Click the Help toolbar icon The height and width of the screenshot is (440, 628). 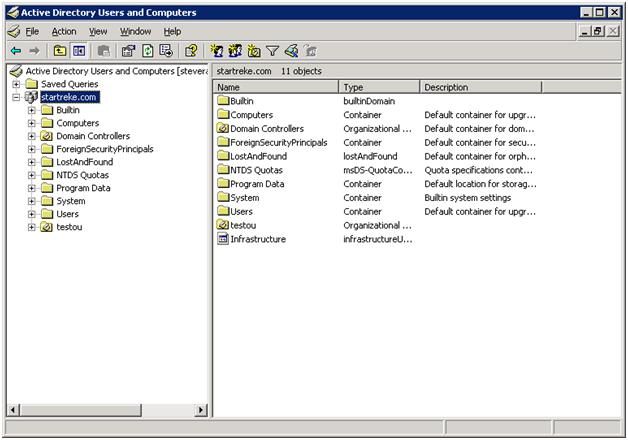click(x=191, y=51)
